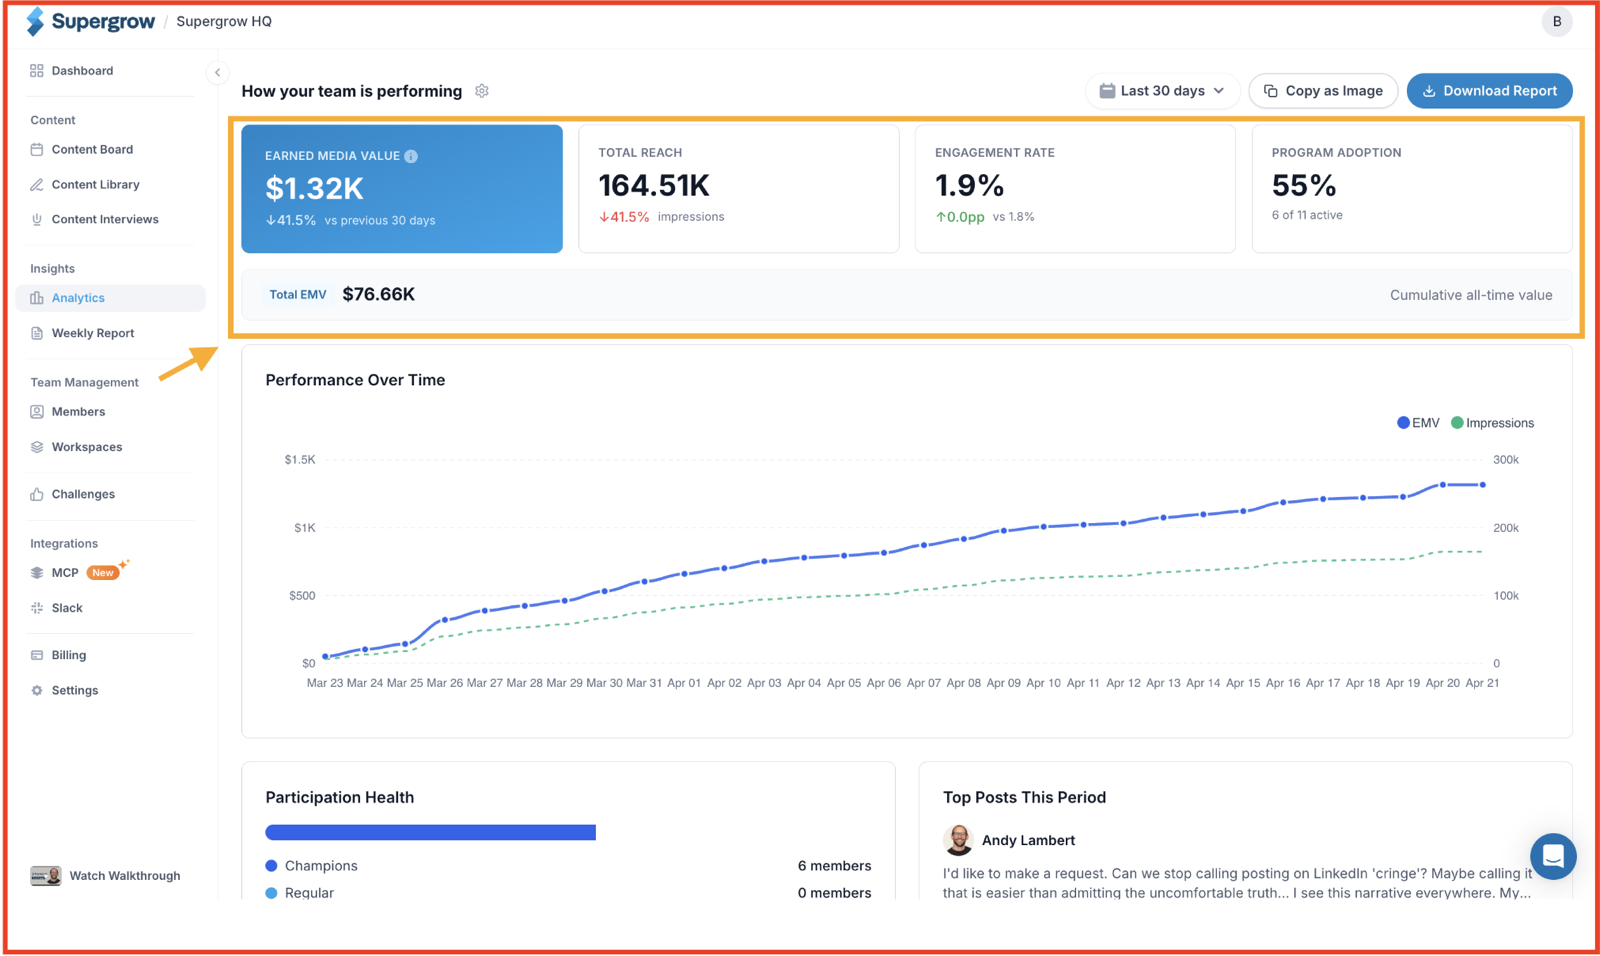Click the calendar icon in date range

tap(1107, 91)
